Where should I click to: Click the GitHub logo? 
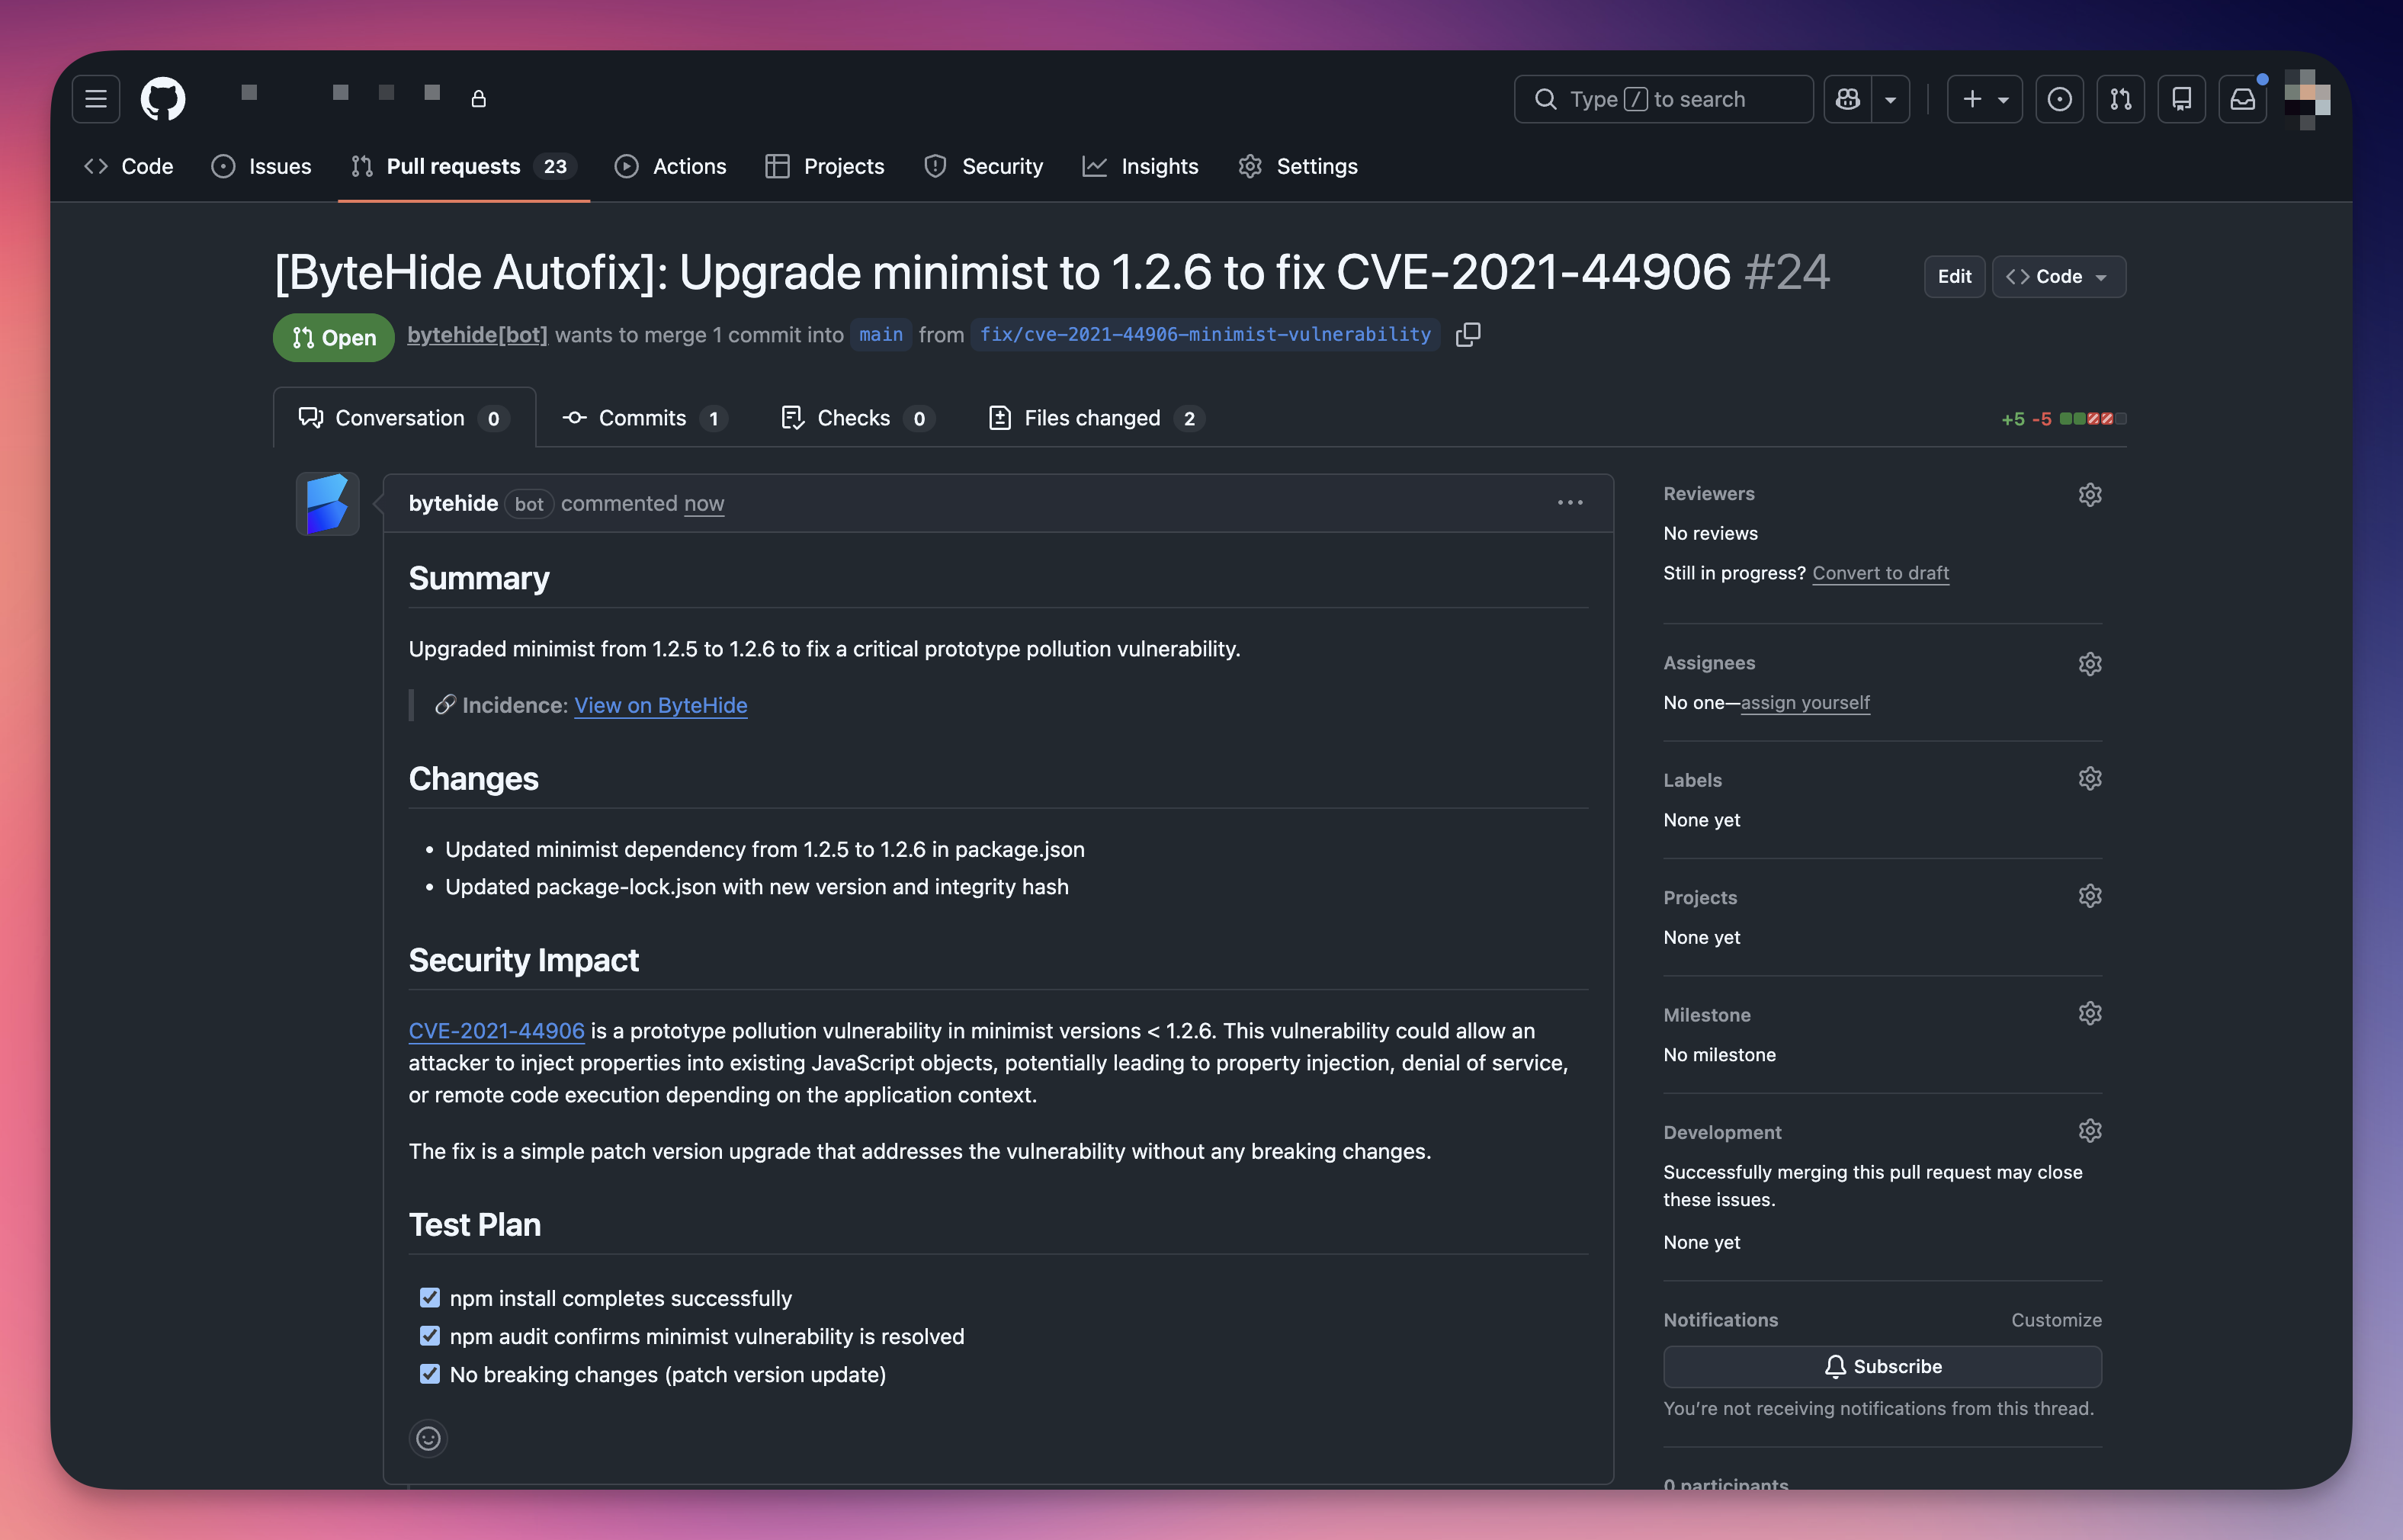point(162,98)
